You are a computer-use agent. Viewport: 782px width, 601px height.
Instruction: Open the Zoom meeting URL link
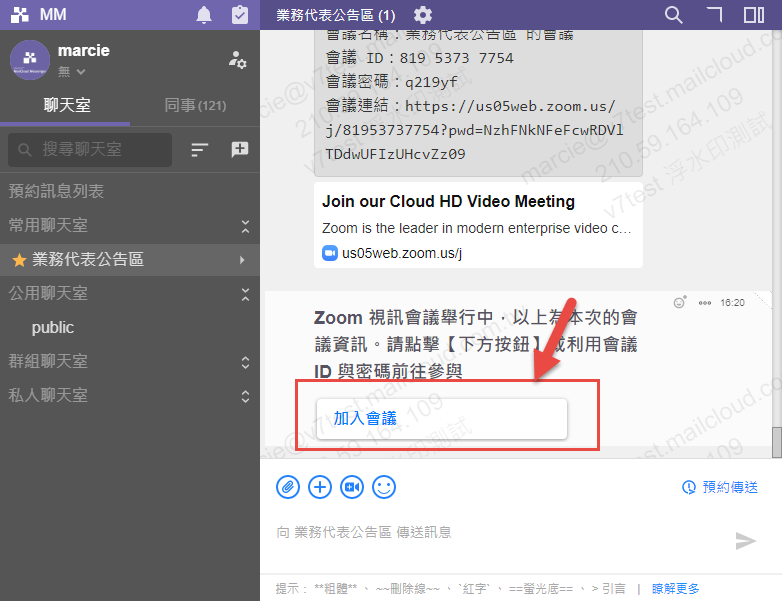tap(474, 130)
